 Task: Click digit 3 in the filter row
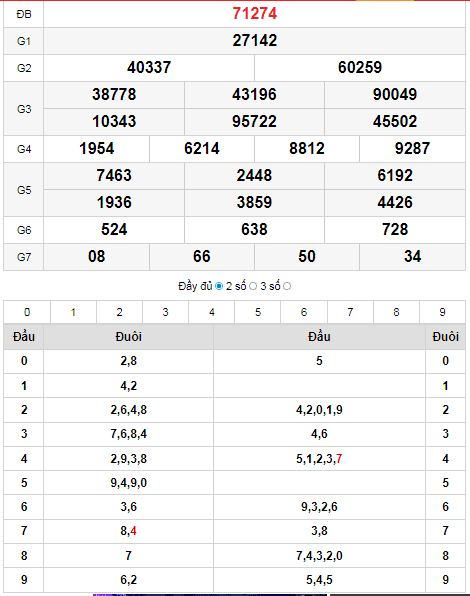point(165,312)
